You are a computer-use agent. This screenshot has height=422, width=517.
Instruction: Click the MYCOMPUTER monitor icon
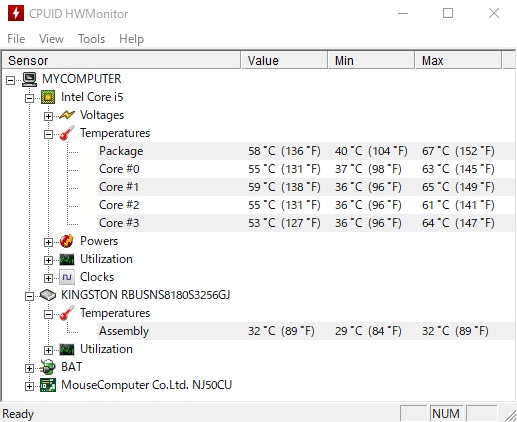(x=30, y=79)
